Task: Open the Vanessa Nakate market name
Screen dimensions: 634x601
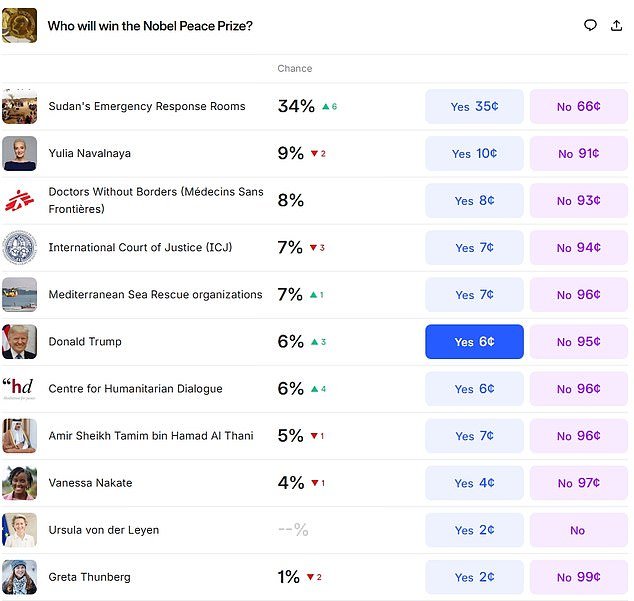Action: 90,483
